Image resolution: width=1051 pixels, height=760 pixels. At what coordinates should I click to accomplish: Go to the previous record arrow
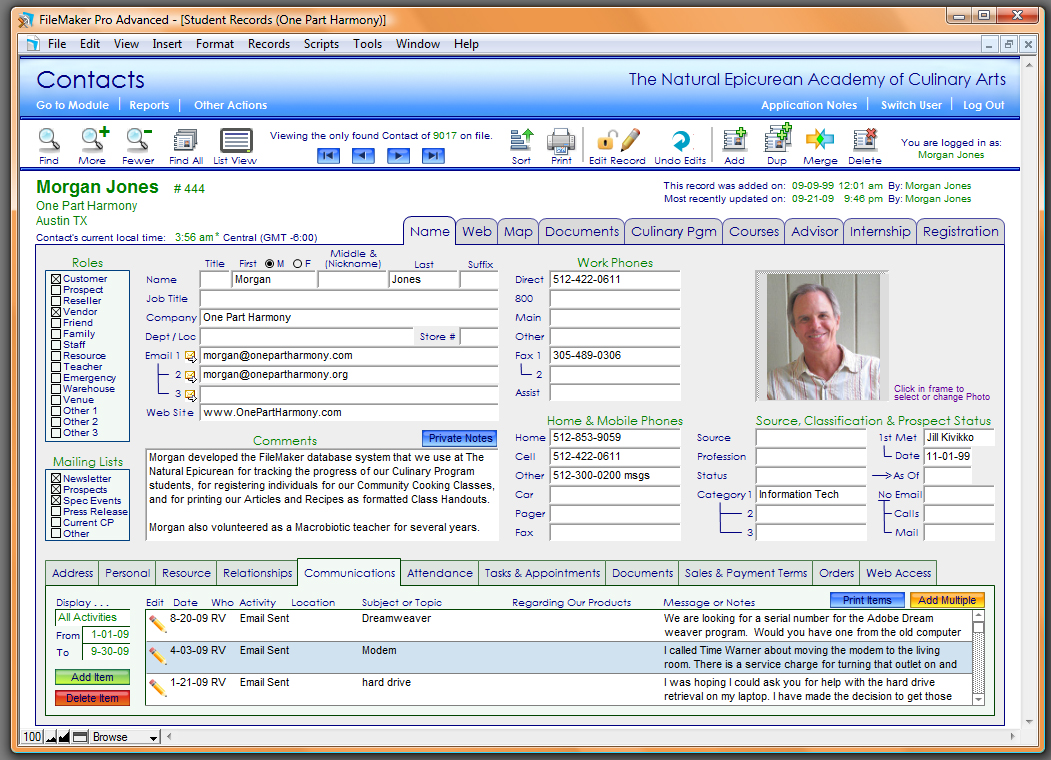point(363,156)
